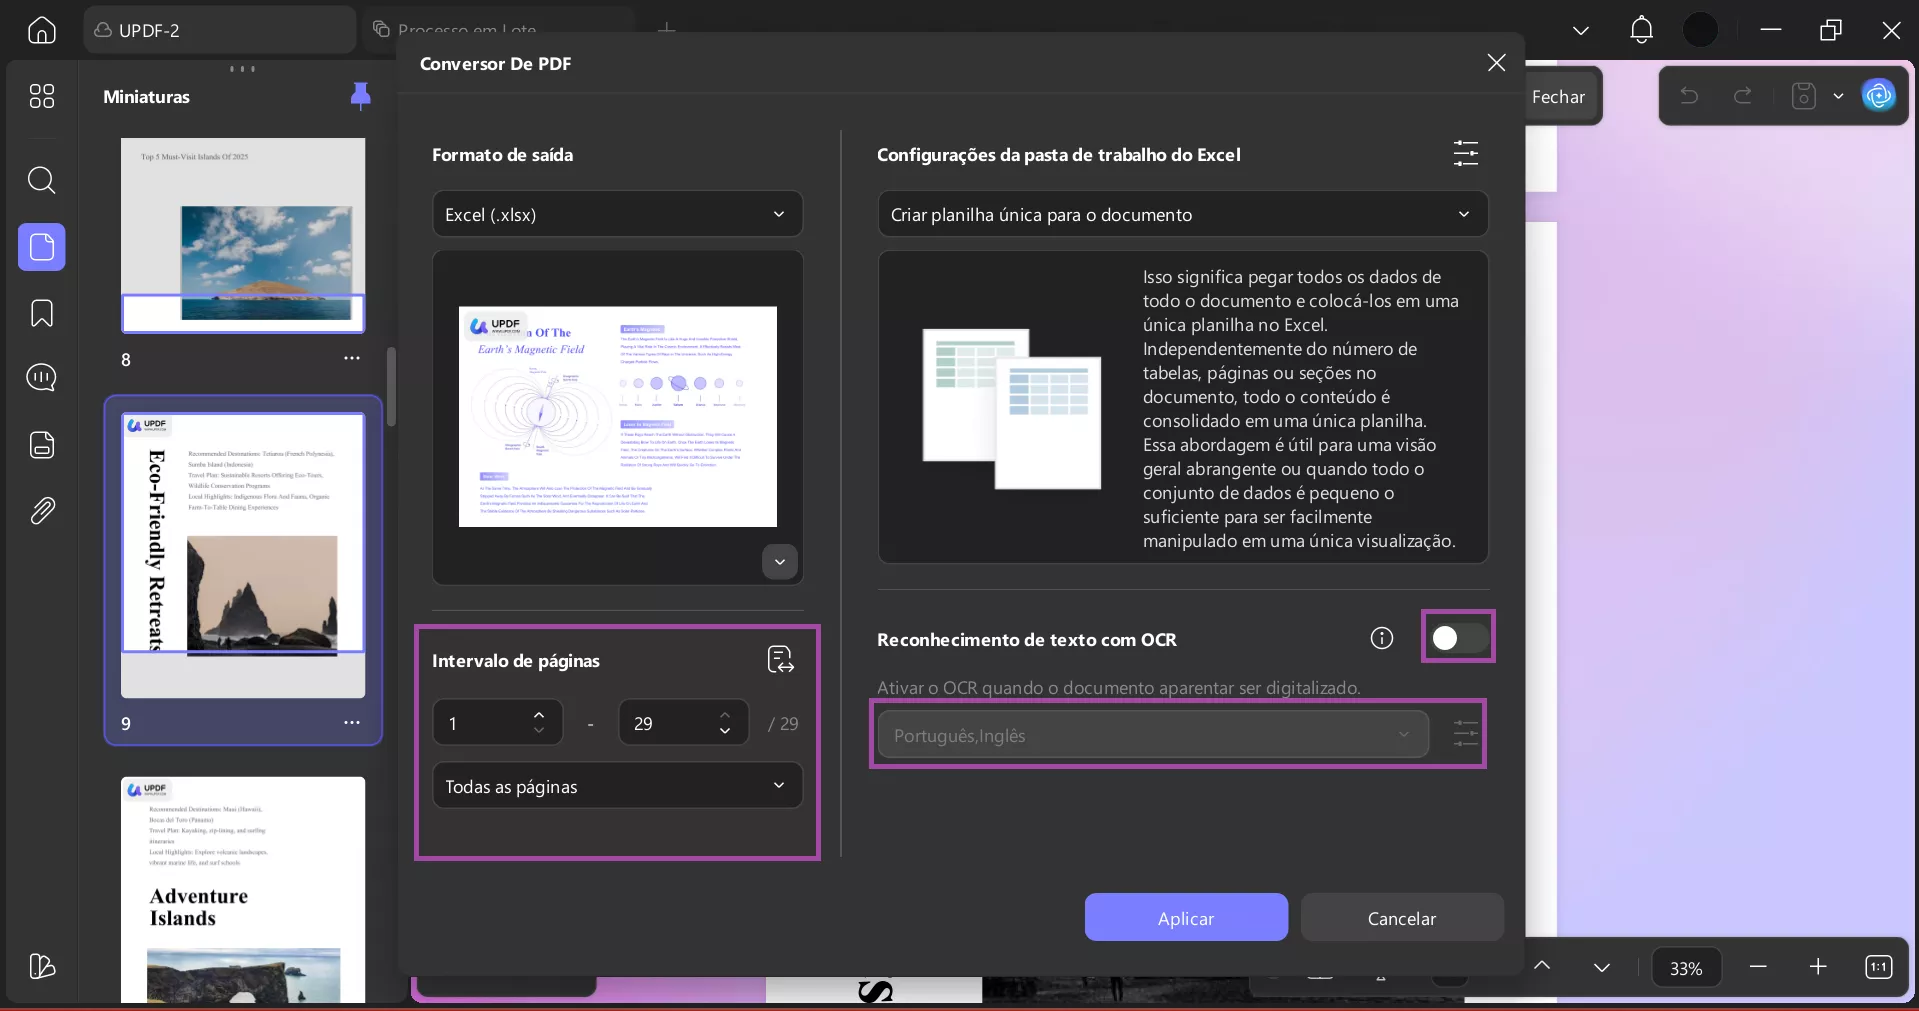
Task: Decrease zoom with the minus control
Action: [1759, 967]
